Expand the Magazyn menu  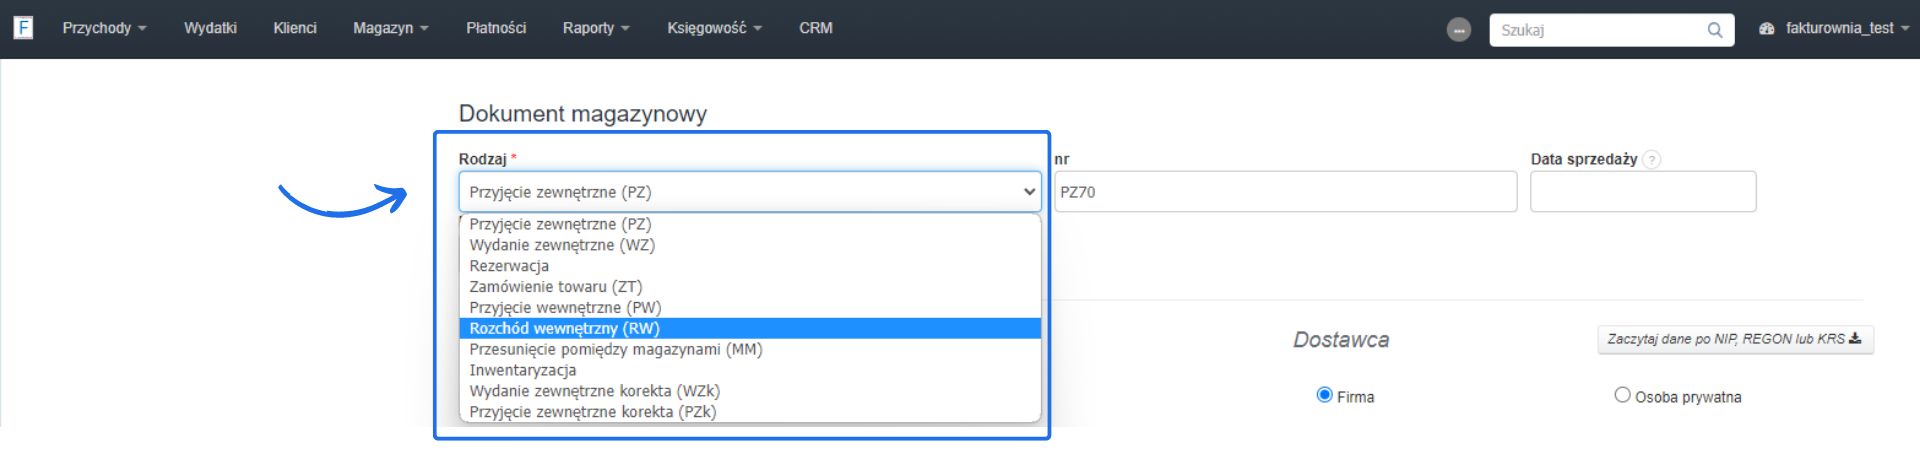click(390, 28)
